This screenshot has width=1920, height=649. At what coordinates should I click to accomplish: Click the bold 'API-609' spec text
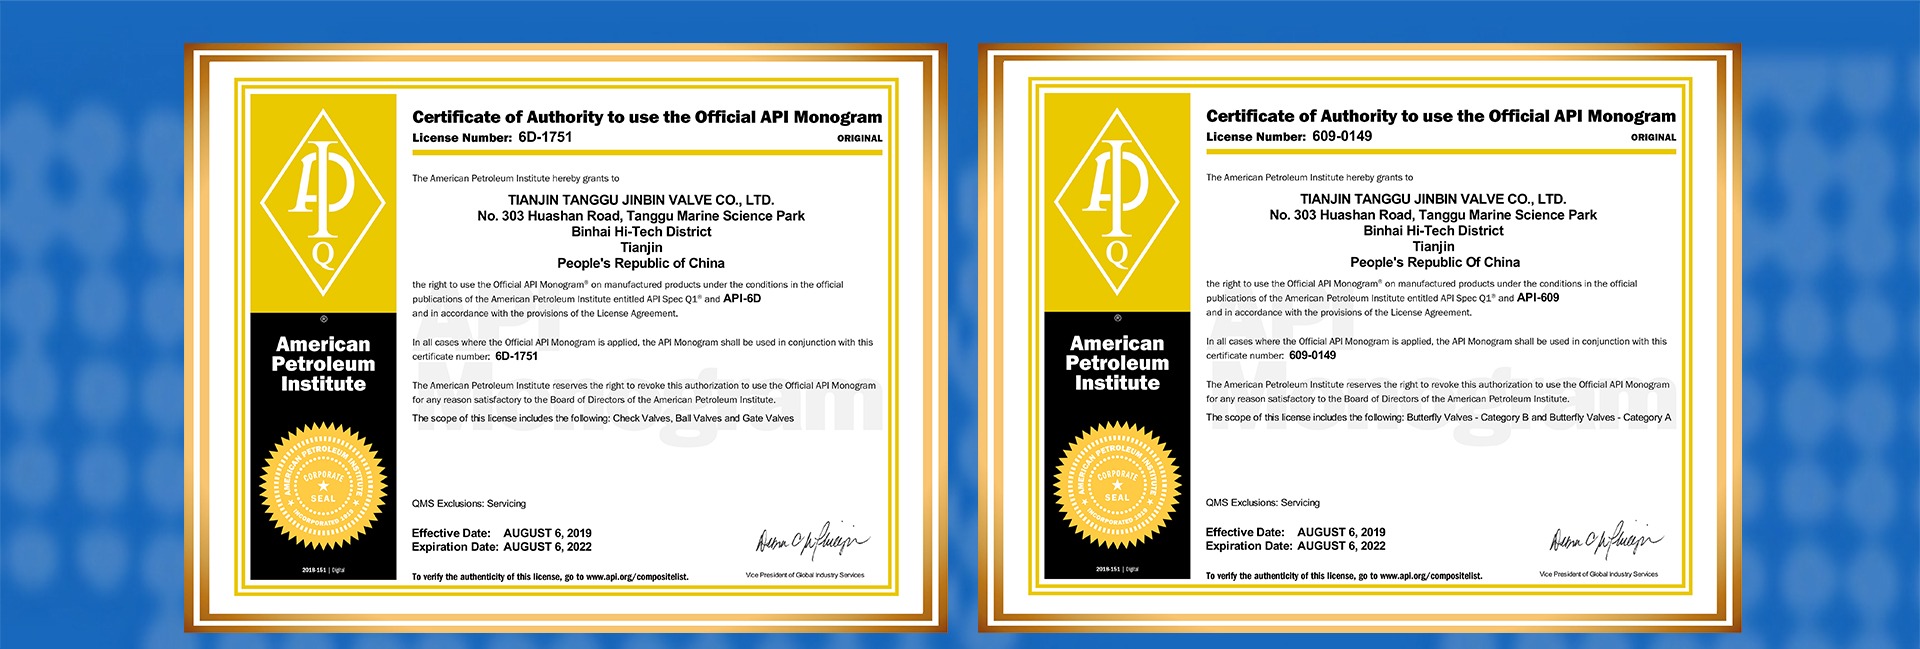click(1538, 297)
